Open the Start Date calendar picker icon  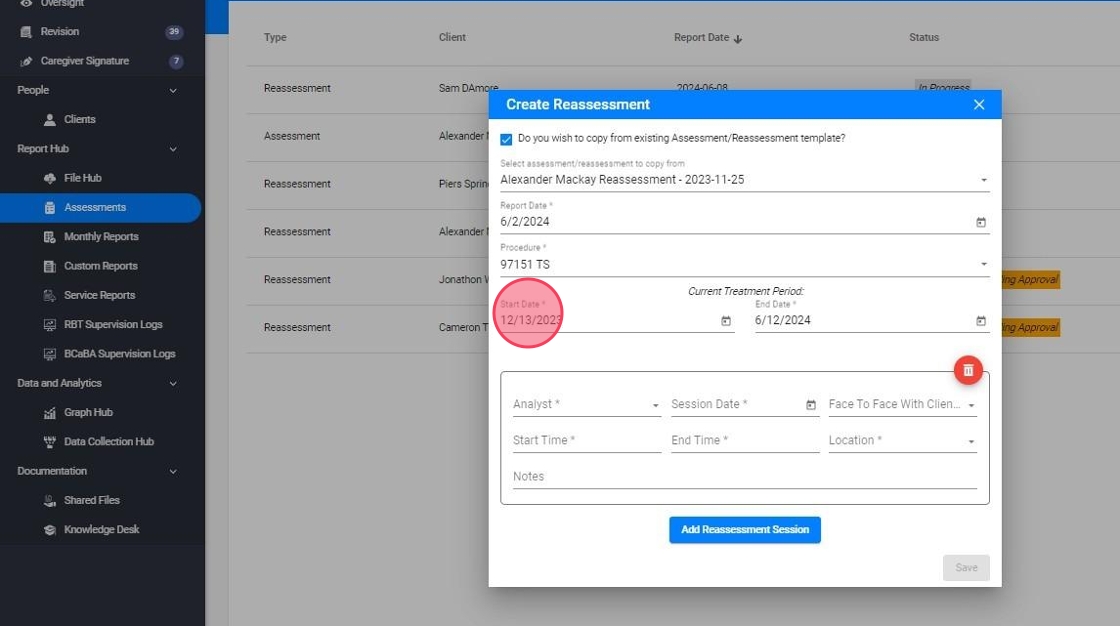tap(726, 321)
